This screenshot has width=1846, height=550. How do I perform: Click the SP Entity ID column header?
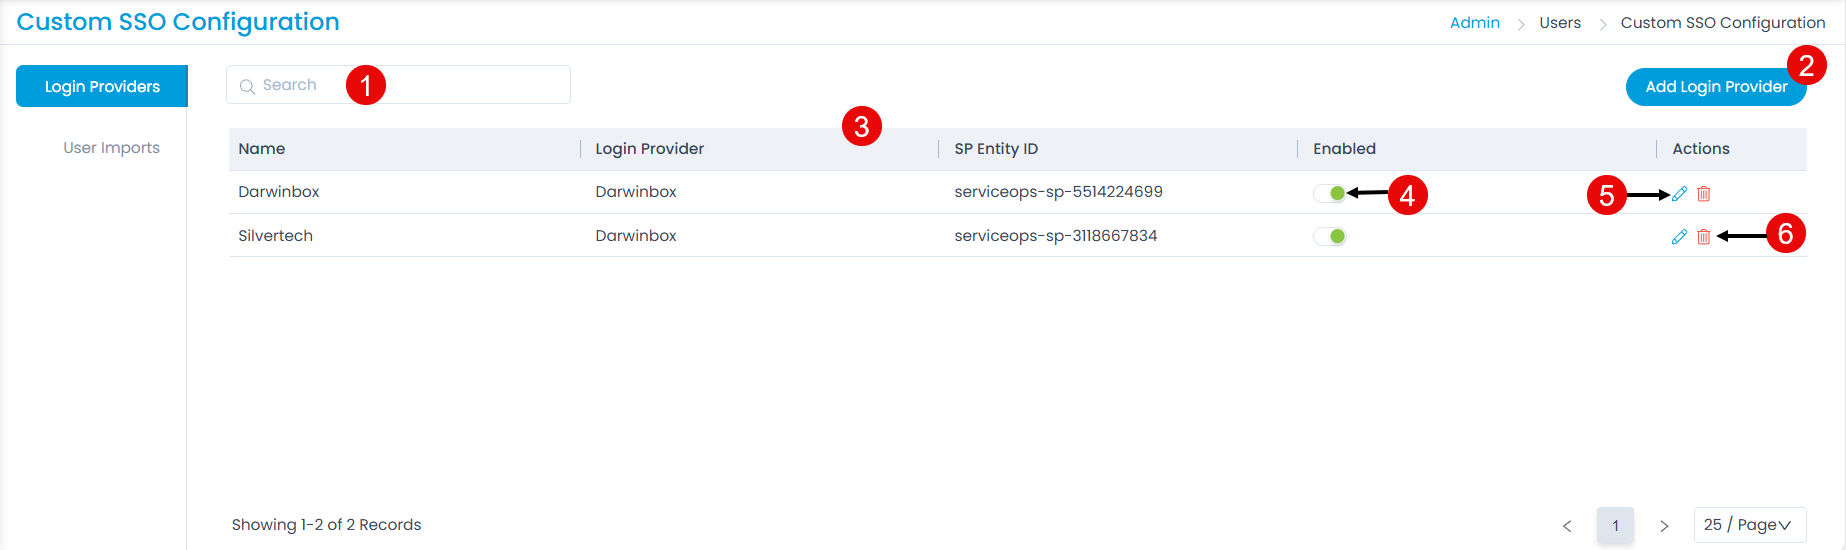click(996, 149)
